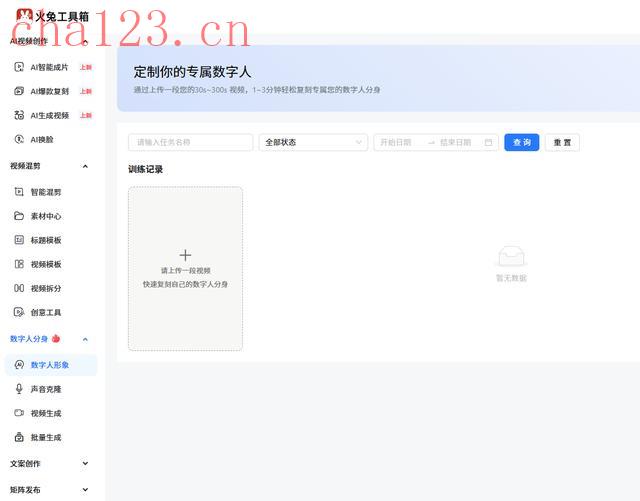Click the calendar icon in date range
Viewport: 640px width, 501px height.
pos(488,143)
